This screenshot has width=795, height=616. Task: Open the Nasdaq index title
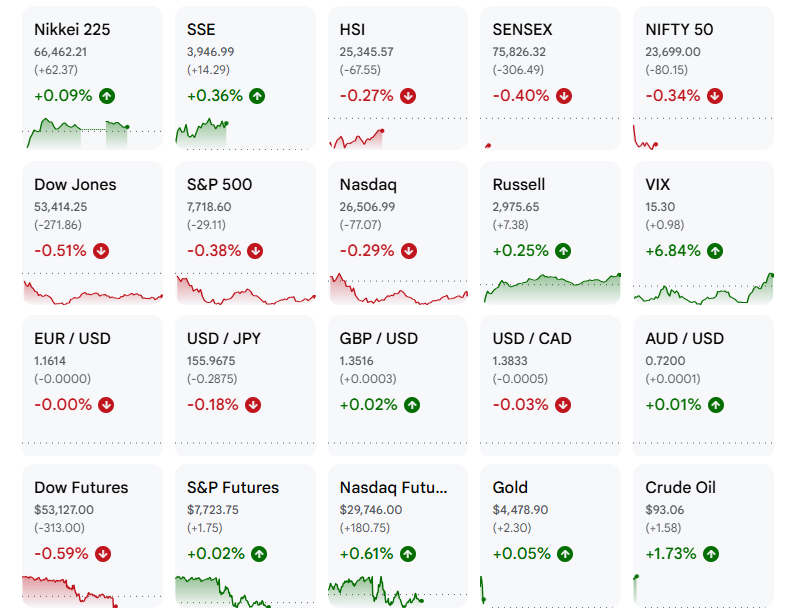[x=368, y=185]
